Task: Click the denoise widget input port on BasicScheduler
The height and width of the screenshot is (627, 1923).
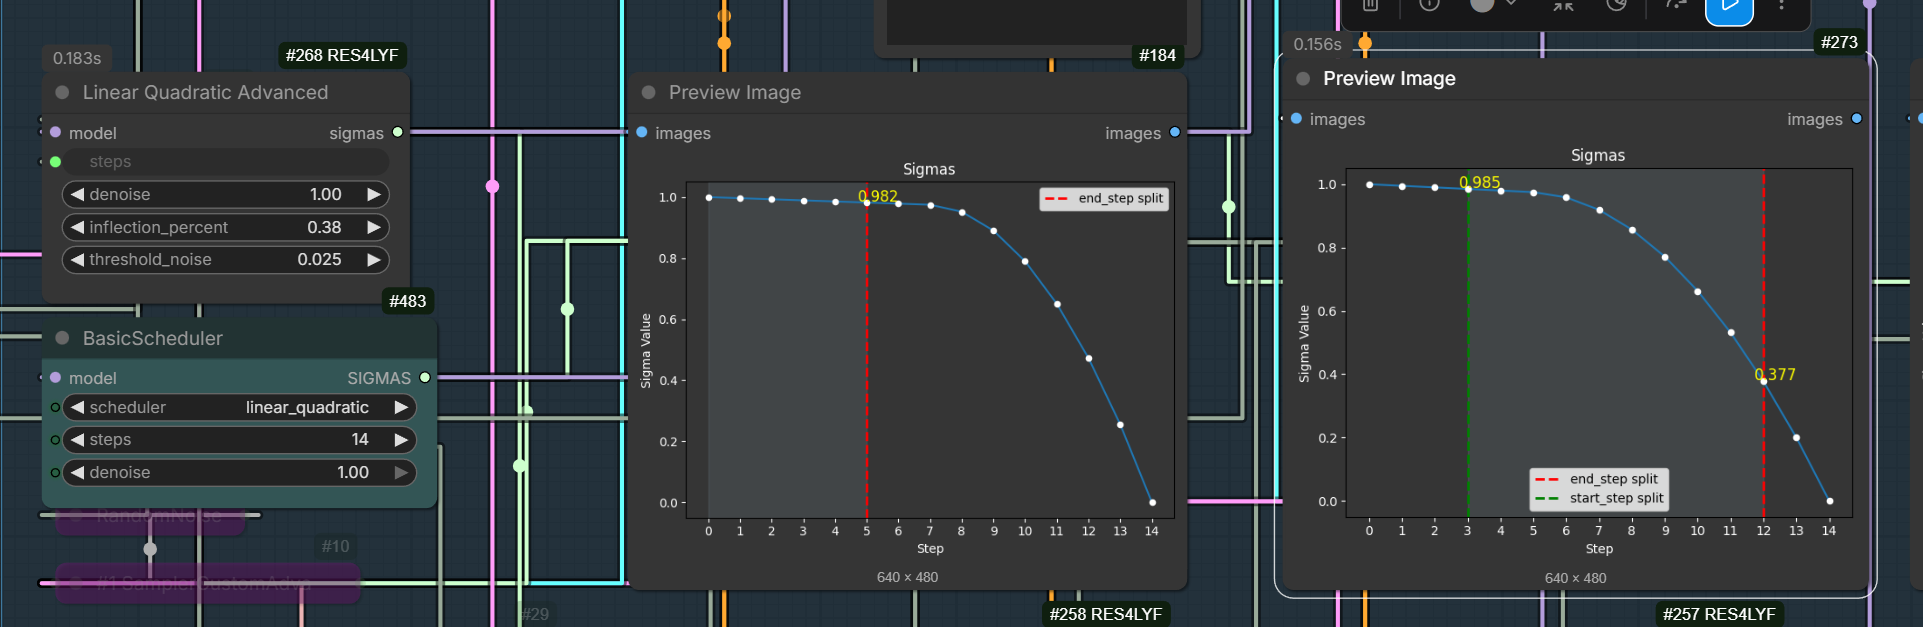Action: click(55, 472)
